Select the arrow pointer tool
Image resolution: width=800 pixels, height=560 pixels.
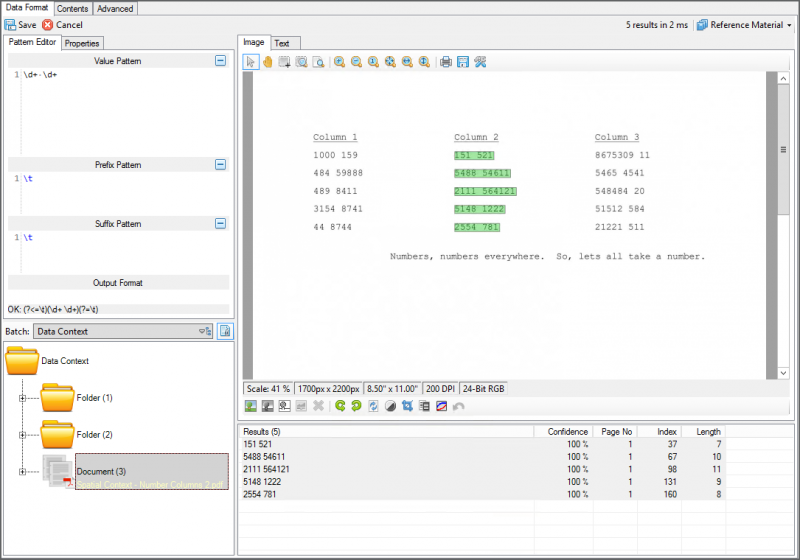pos(252,62)
